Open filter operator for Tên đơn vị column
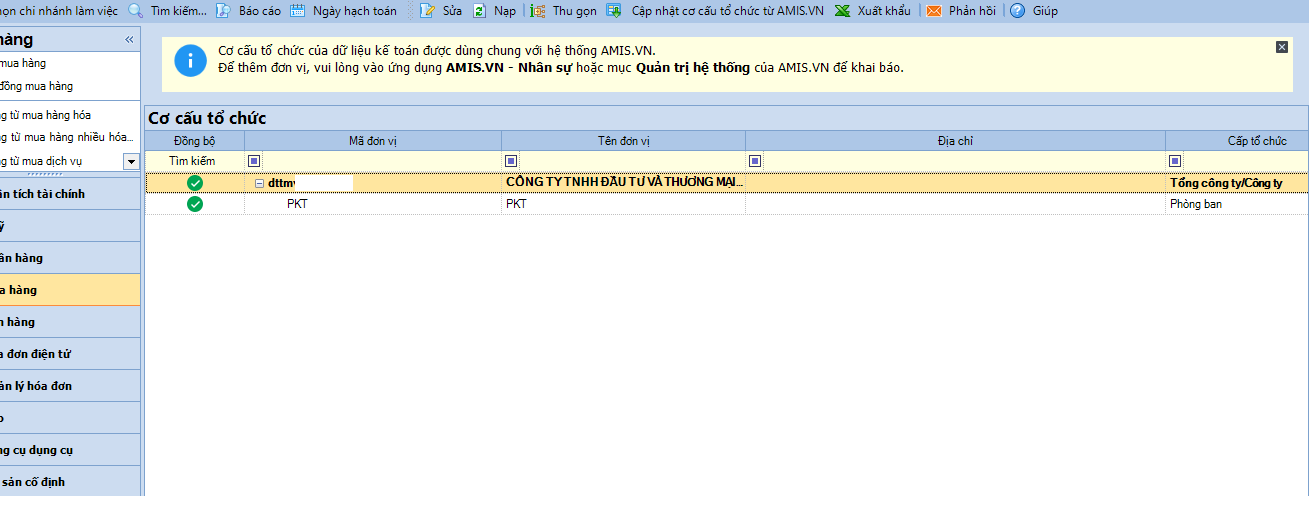Screen dimensions: 1309x531 (x=511, y=161)
